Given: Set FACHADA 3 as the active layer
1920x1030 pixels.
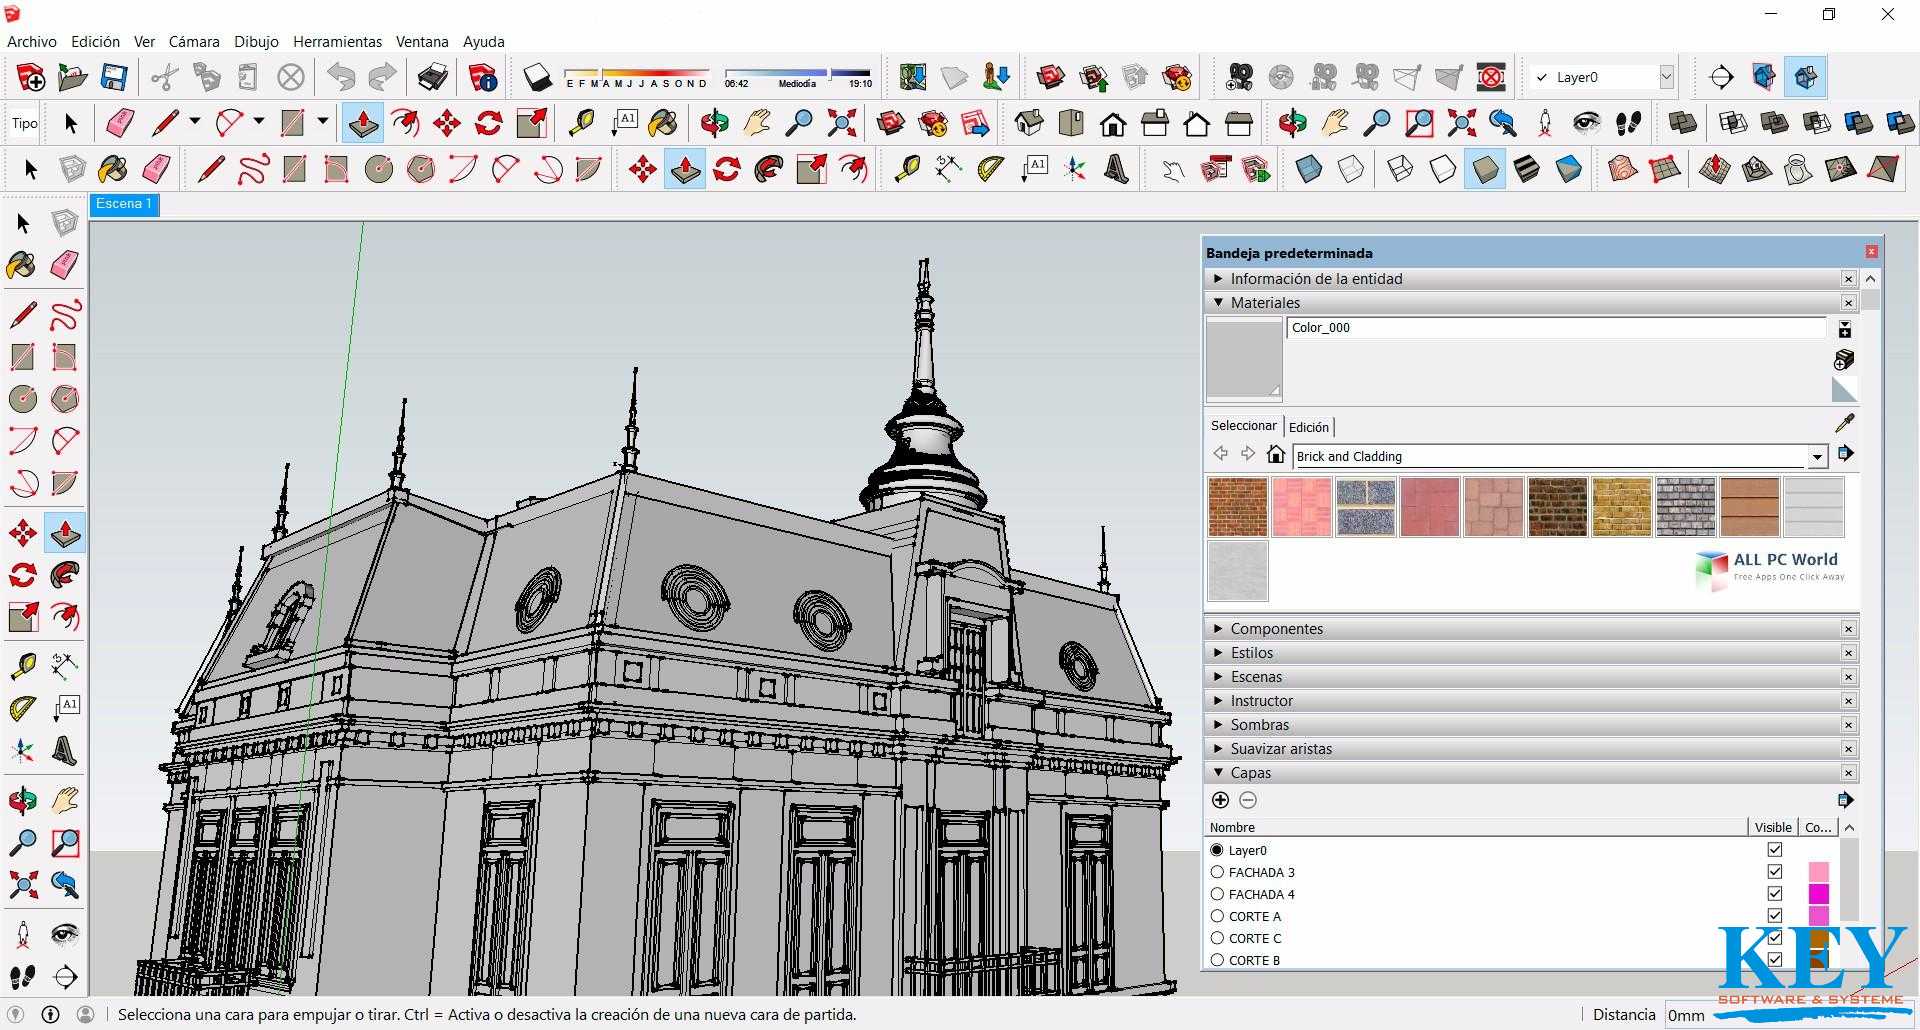Looking at the screenshot, I should [1217, 872].
